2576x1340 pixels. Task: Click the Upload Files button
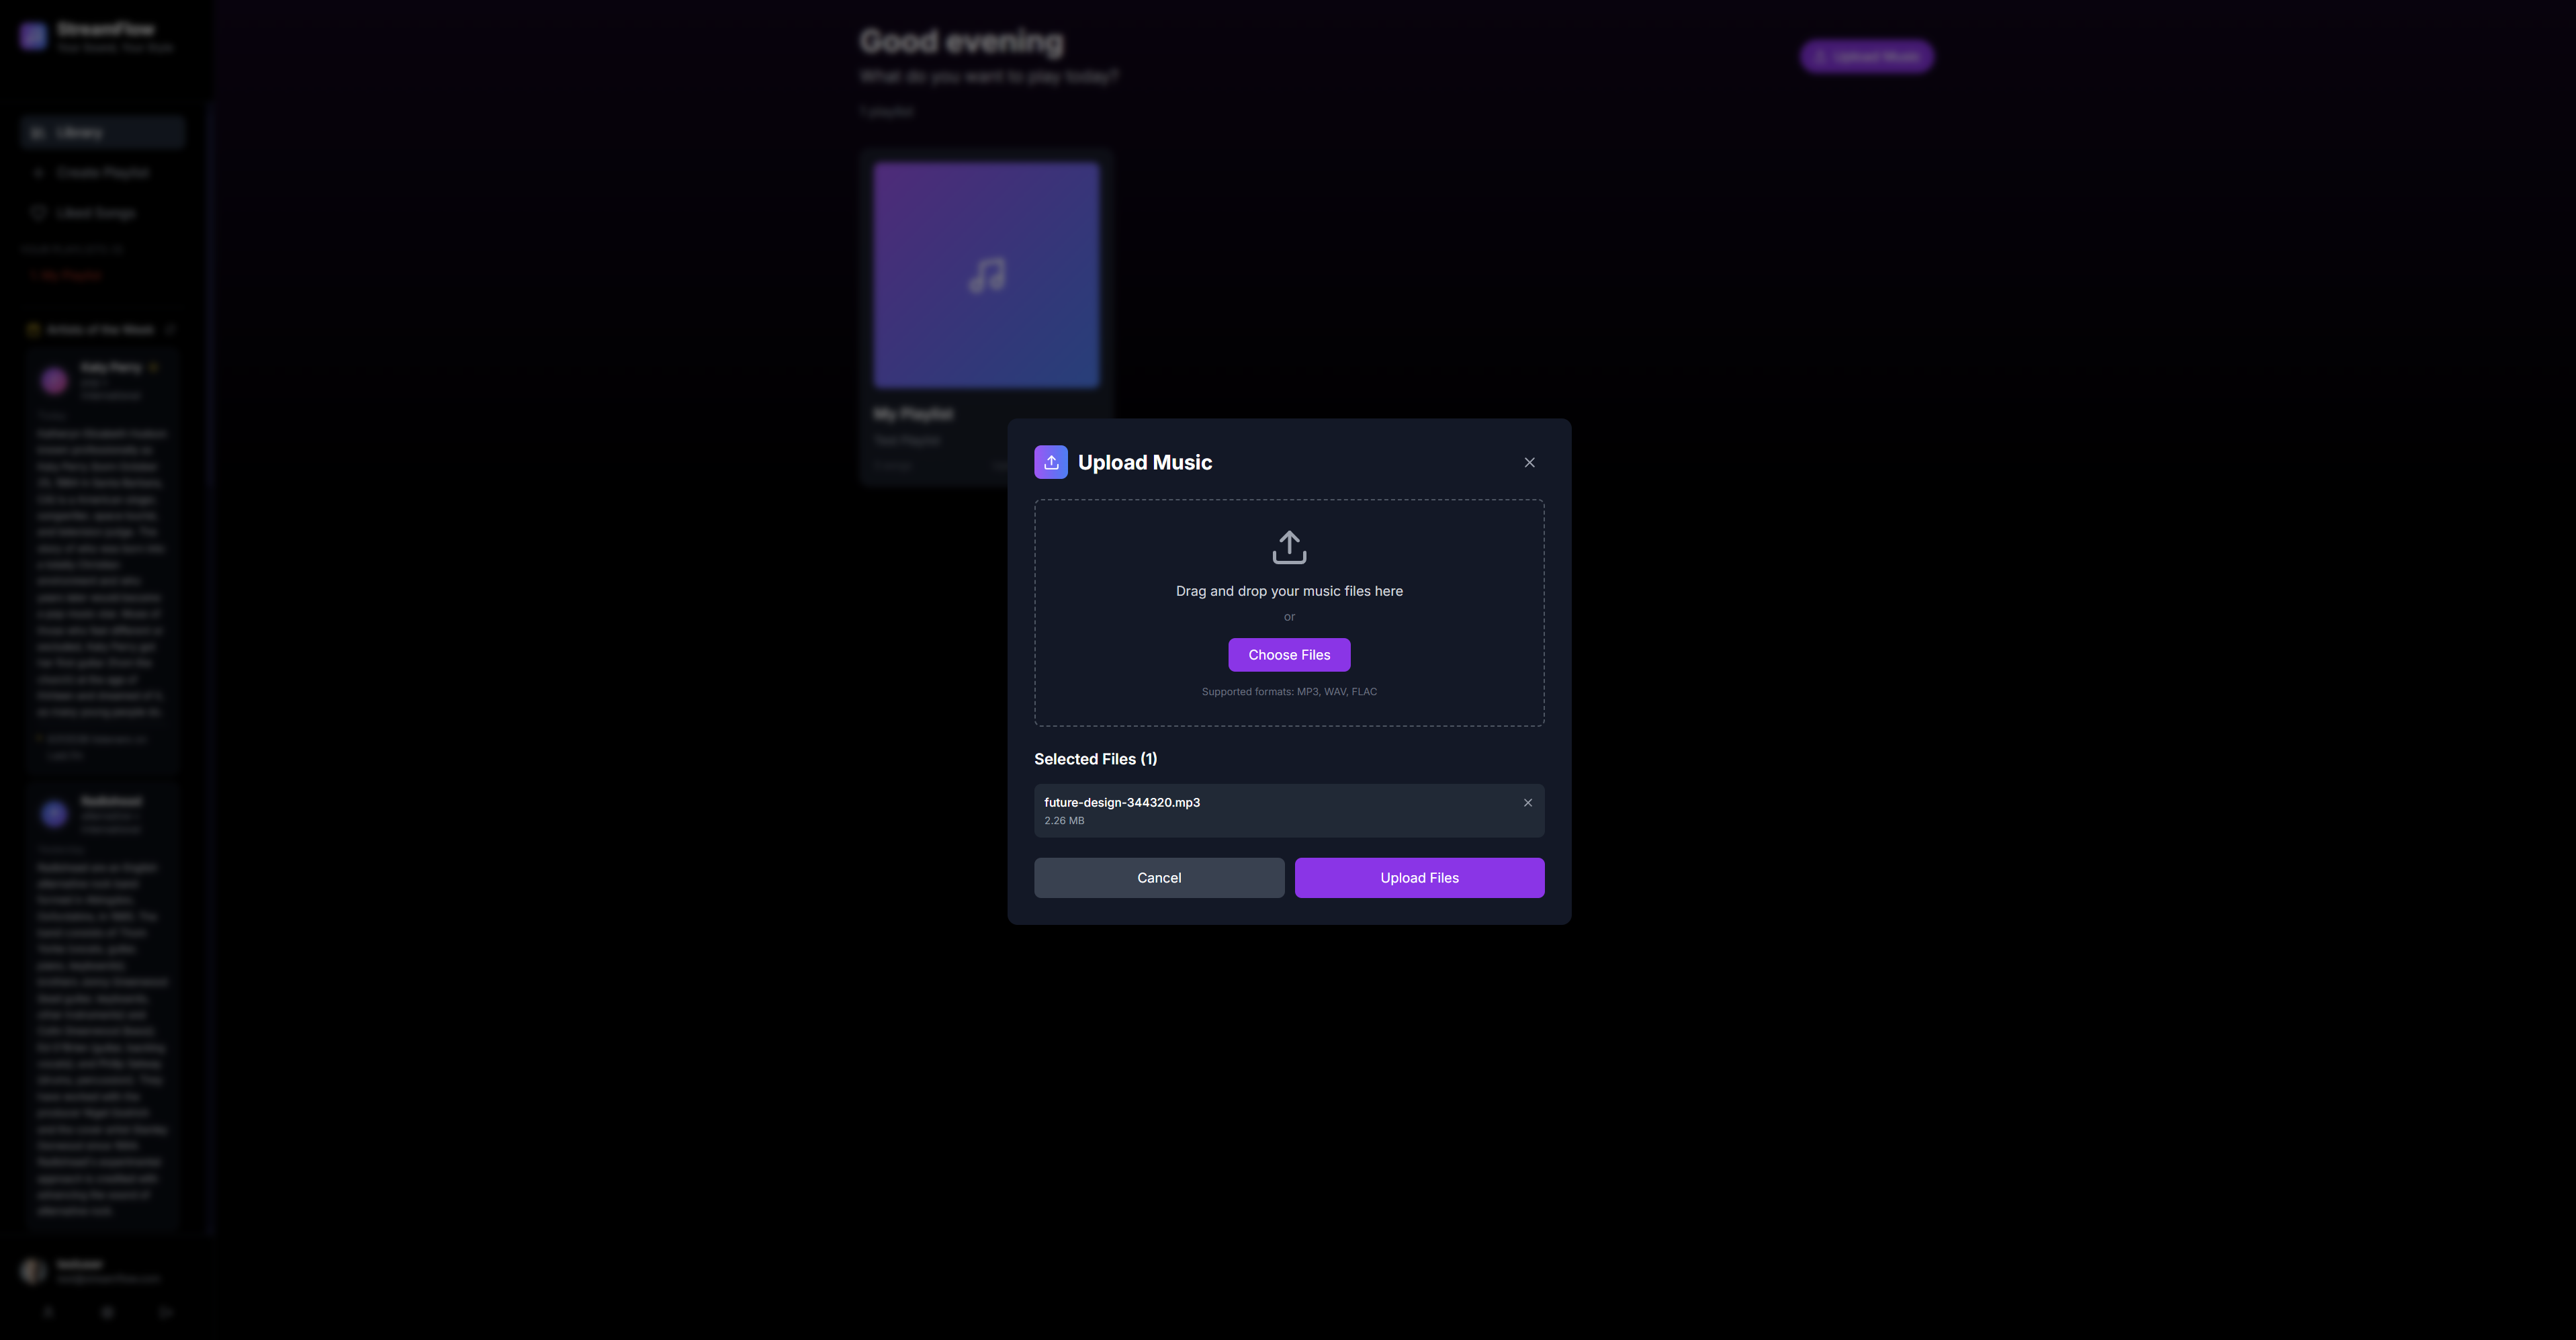(x=1419, y=878)
